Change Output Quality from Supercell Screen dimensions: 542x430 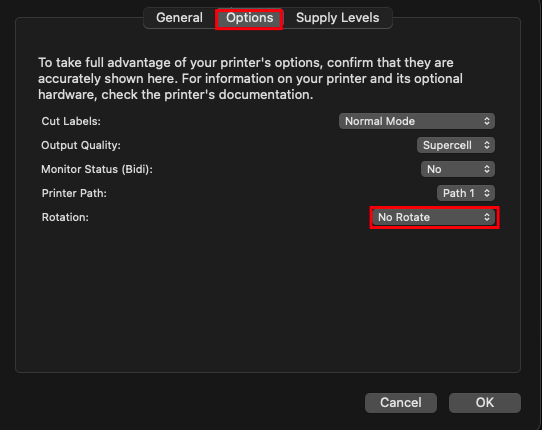click(456, 145)
